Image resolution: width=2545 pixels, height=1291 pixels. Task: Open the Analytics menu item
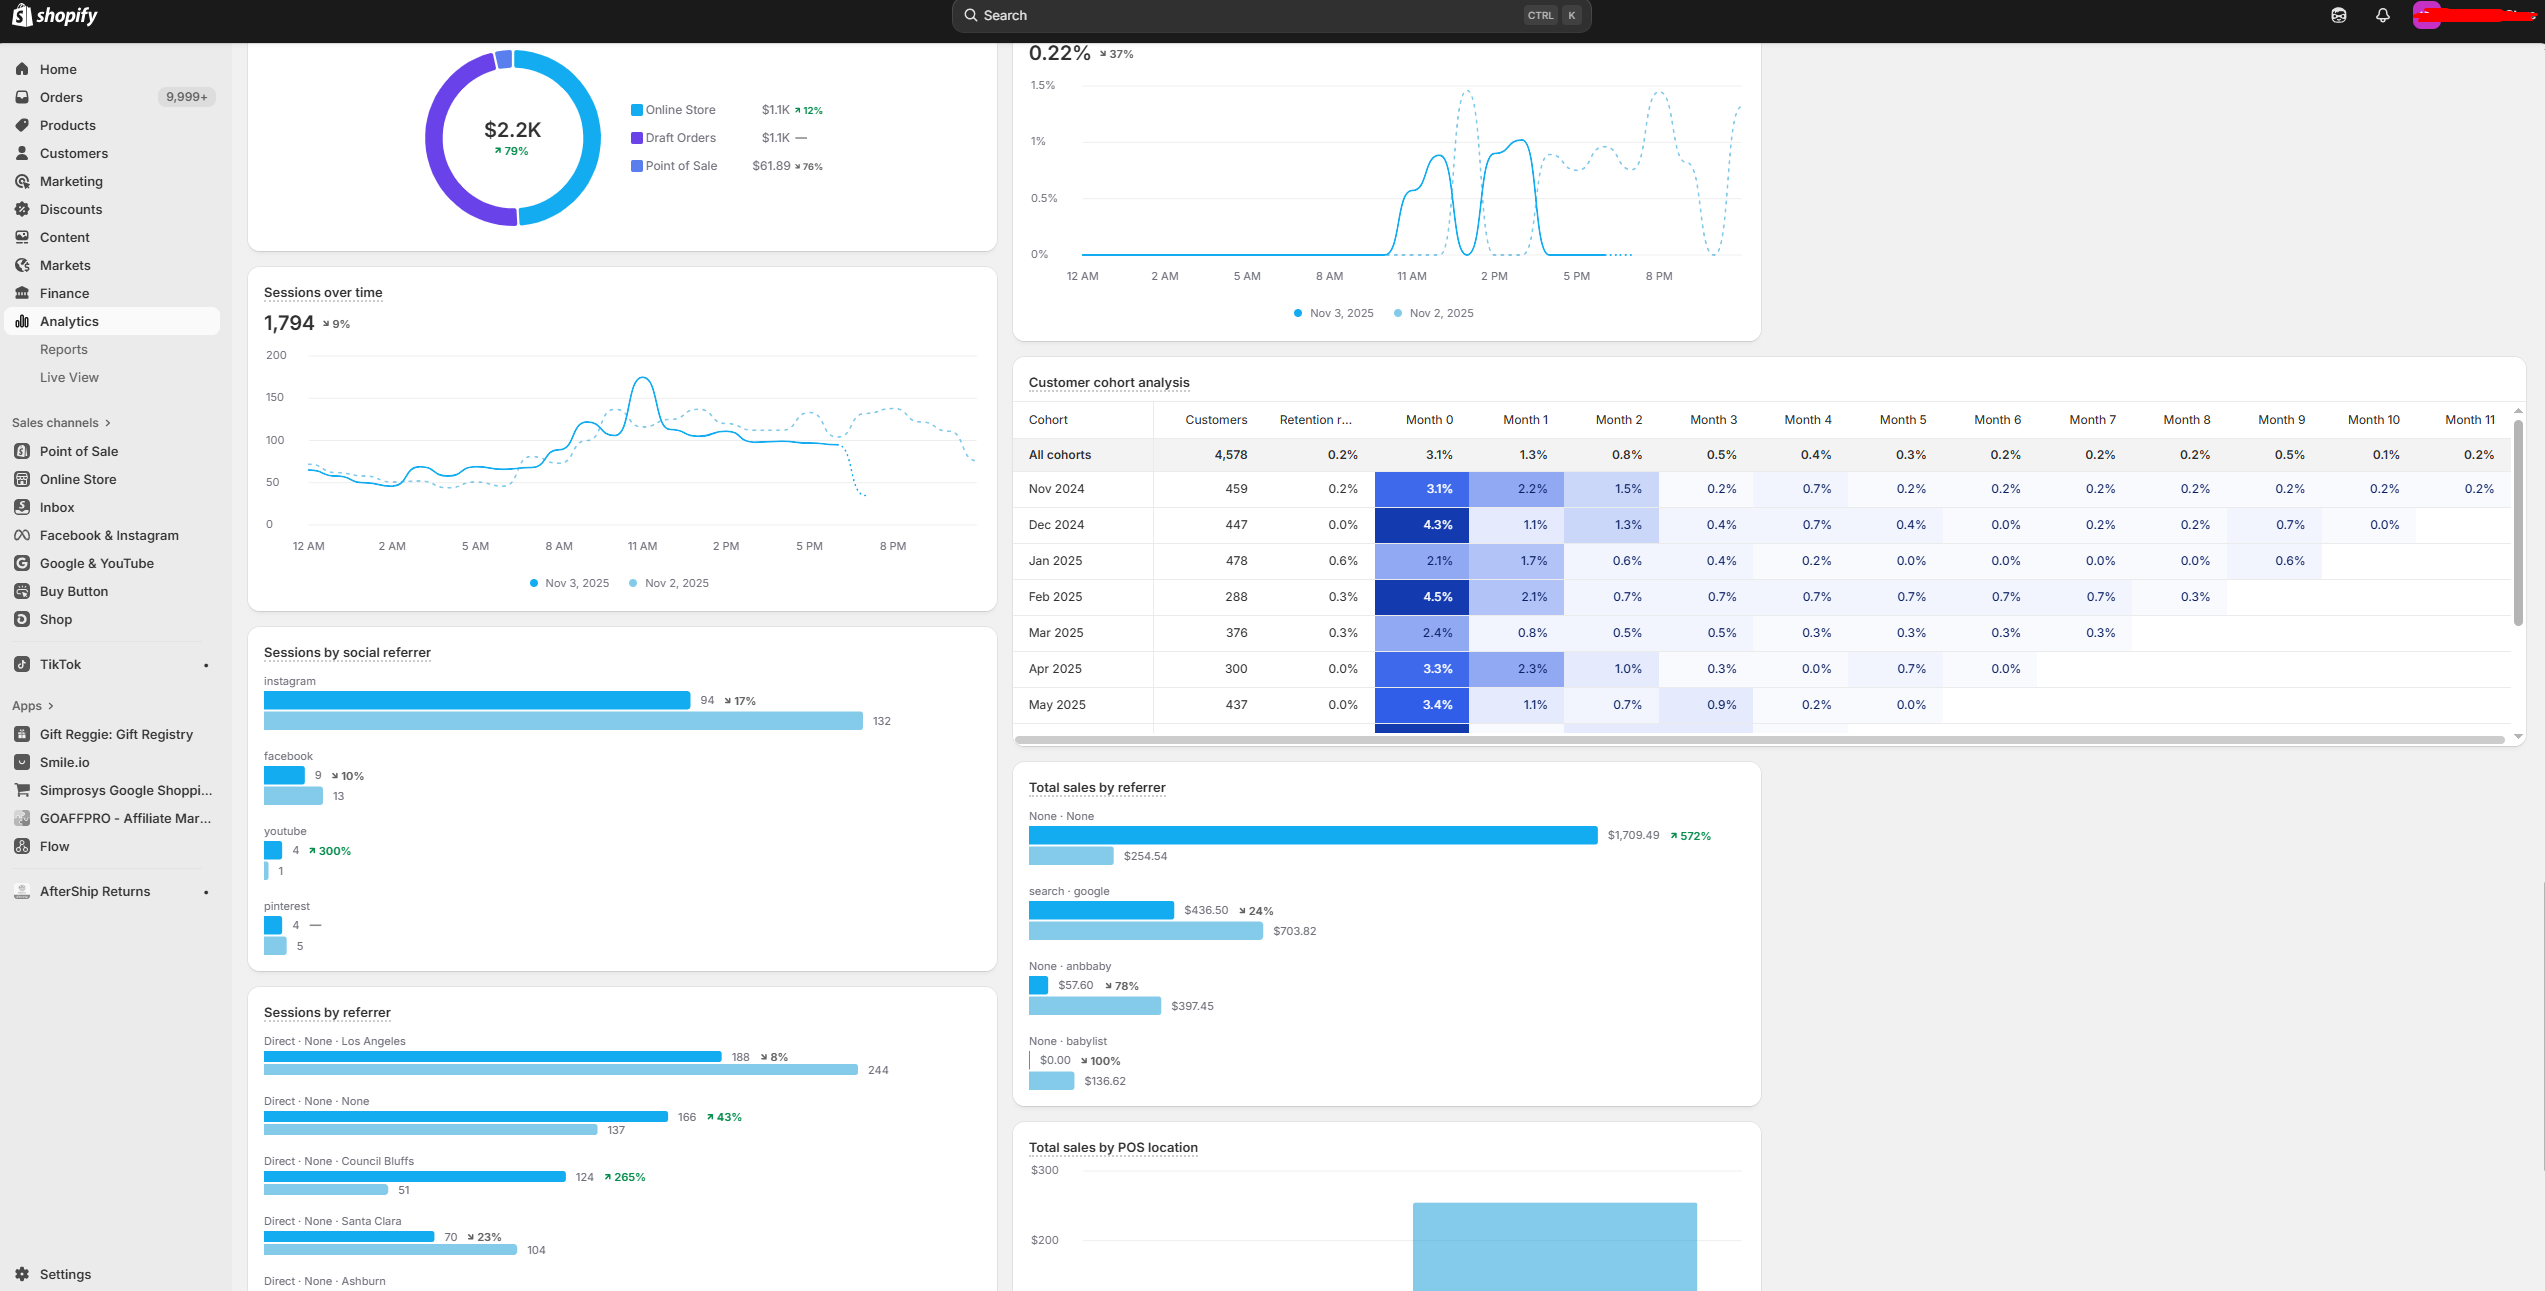112,321
